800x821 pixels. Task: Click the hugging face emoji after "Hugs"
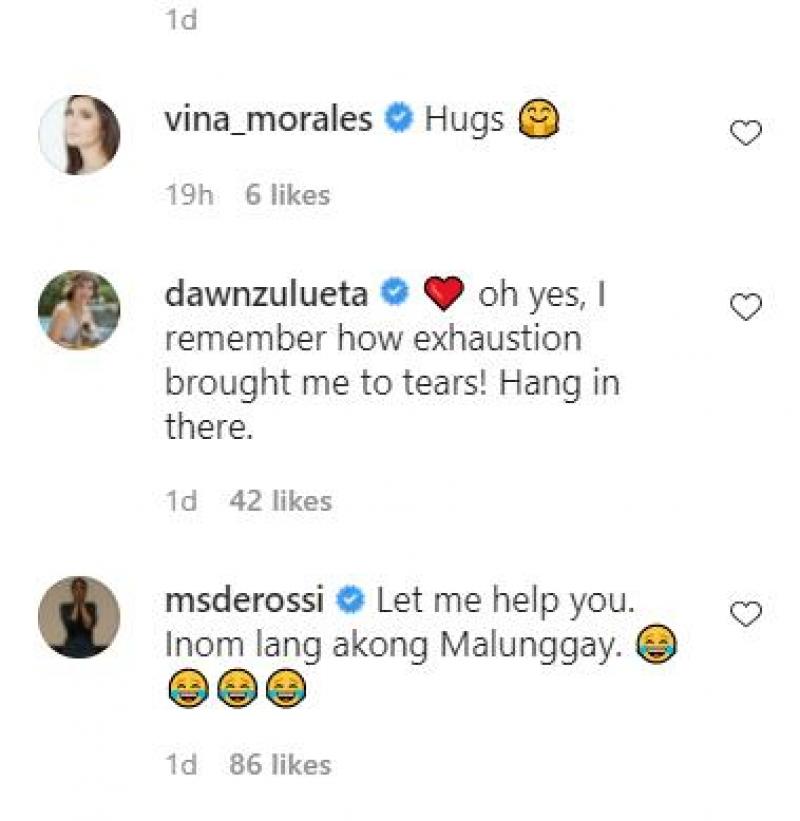point(539,122)
